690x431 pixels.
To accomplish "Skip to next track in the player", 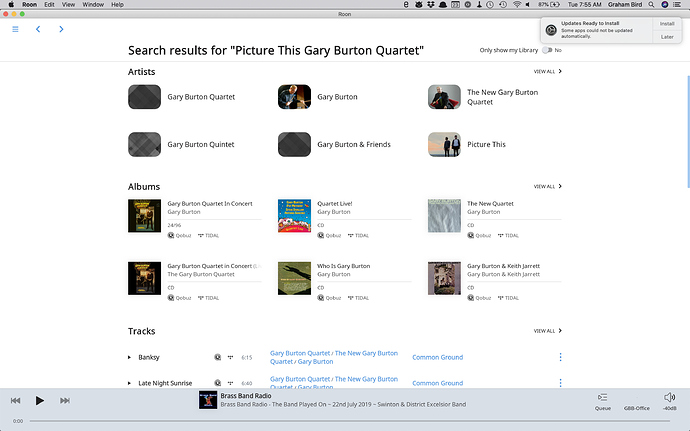I will pyautogui.click(x=65, y=400).
